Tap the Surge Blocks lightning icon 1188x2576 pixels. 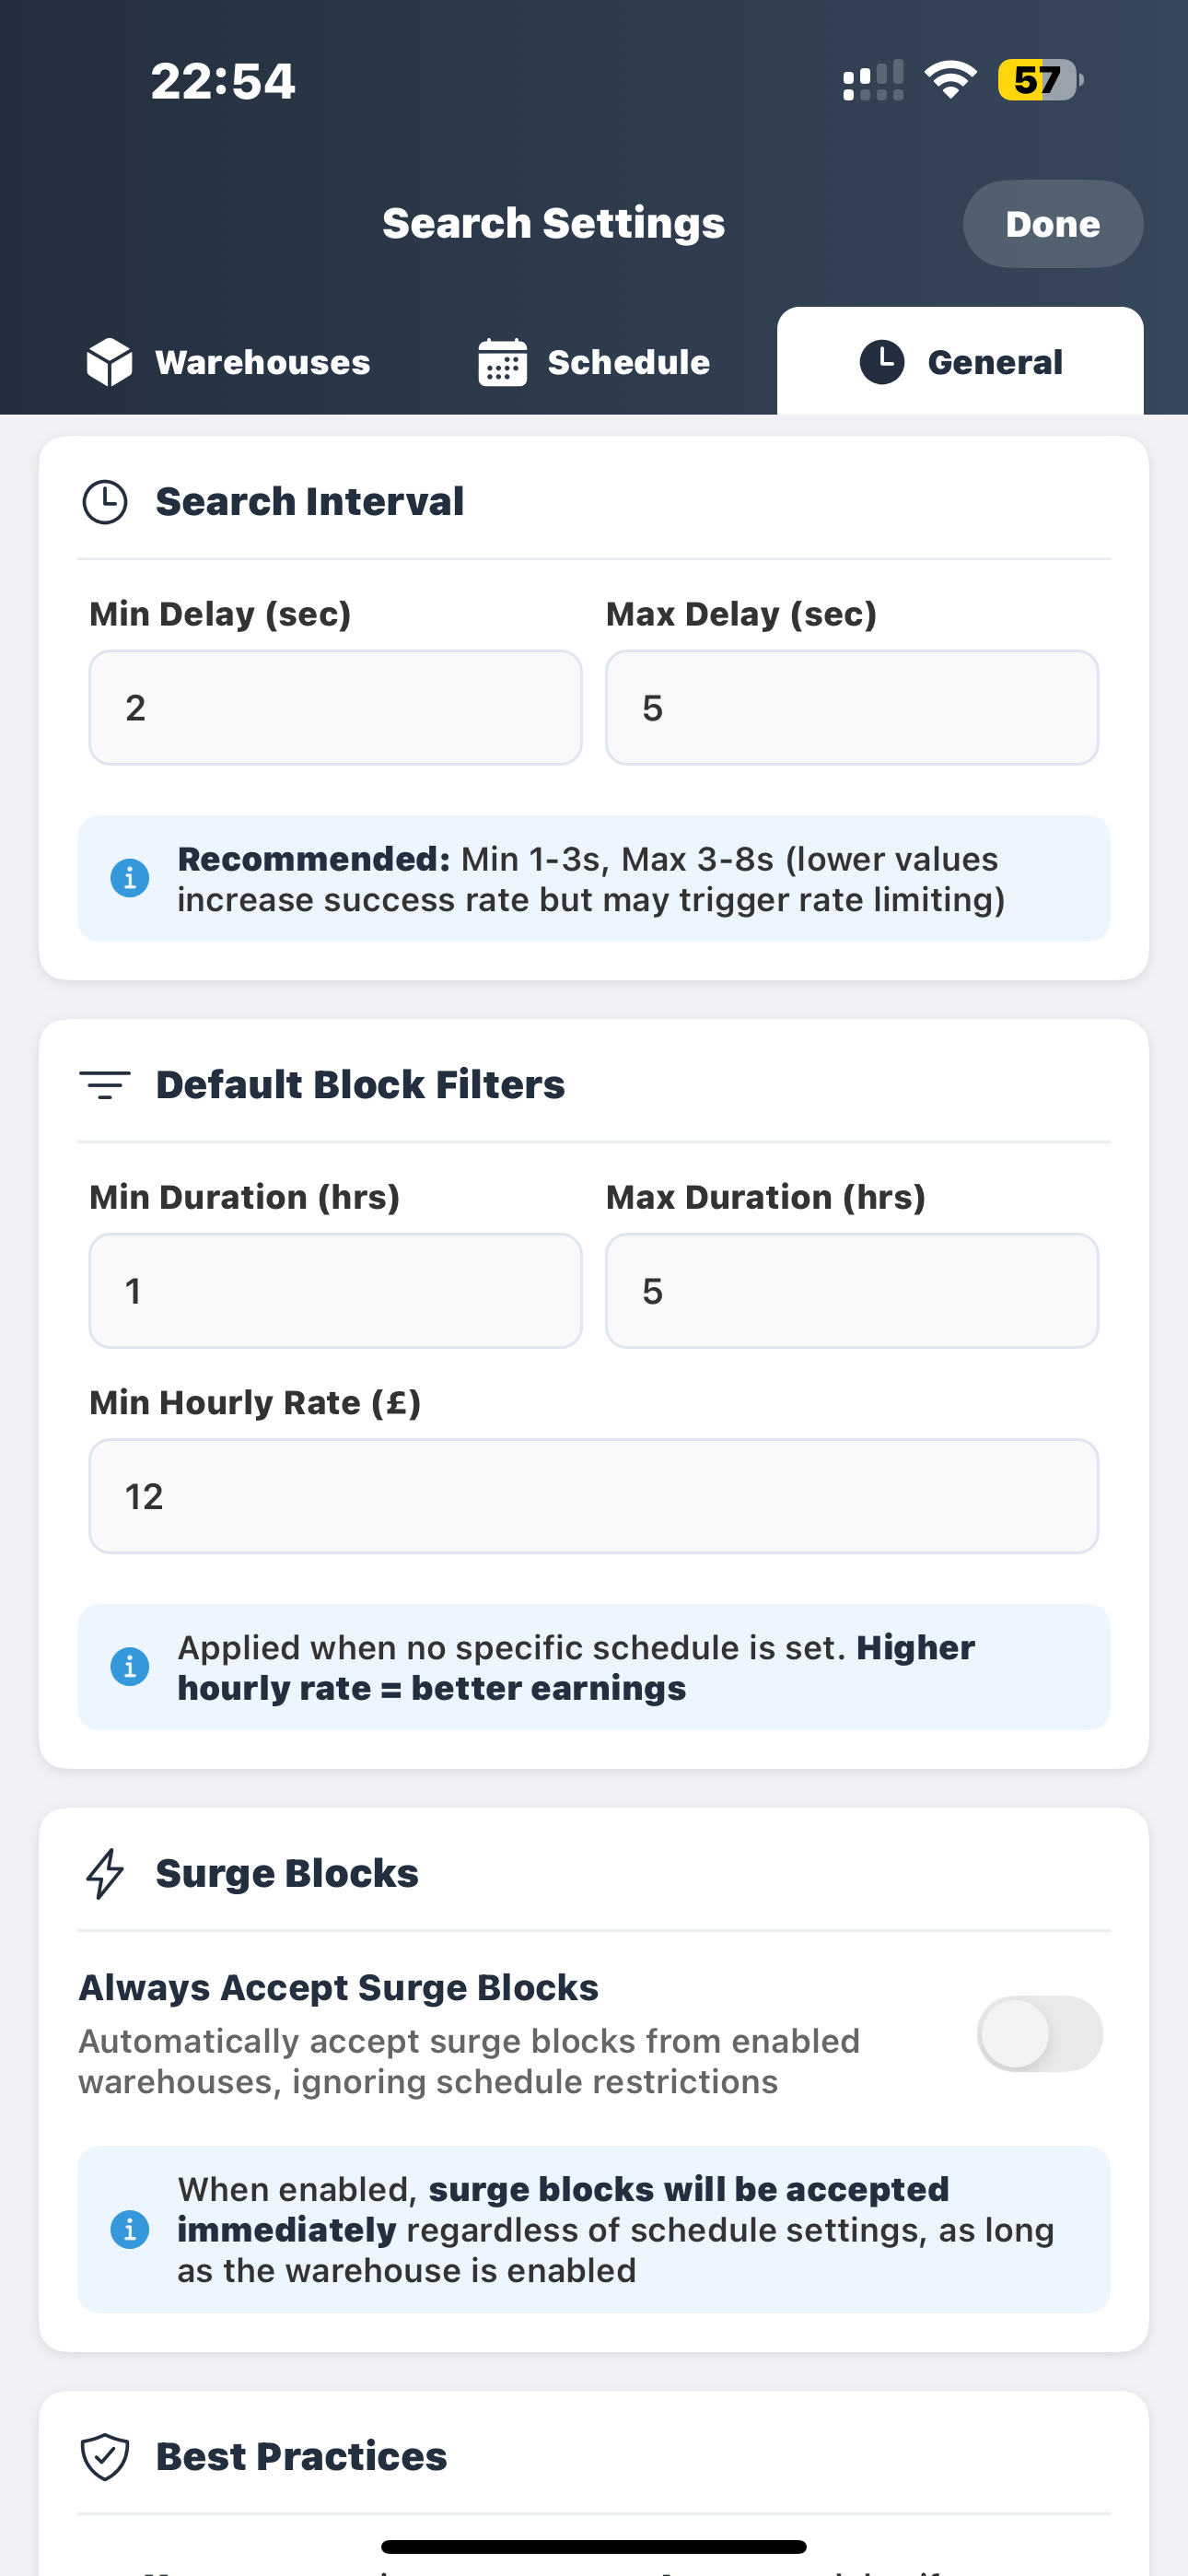click(104, 1872)
